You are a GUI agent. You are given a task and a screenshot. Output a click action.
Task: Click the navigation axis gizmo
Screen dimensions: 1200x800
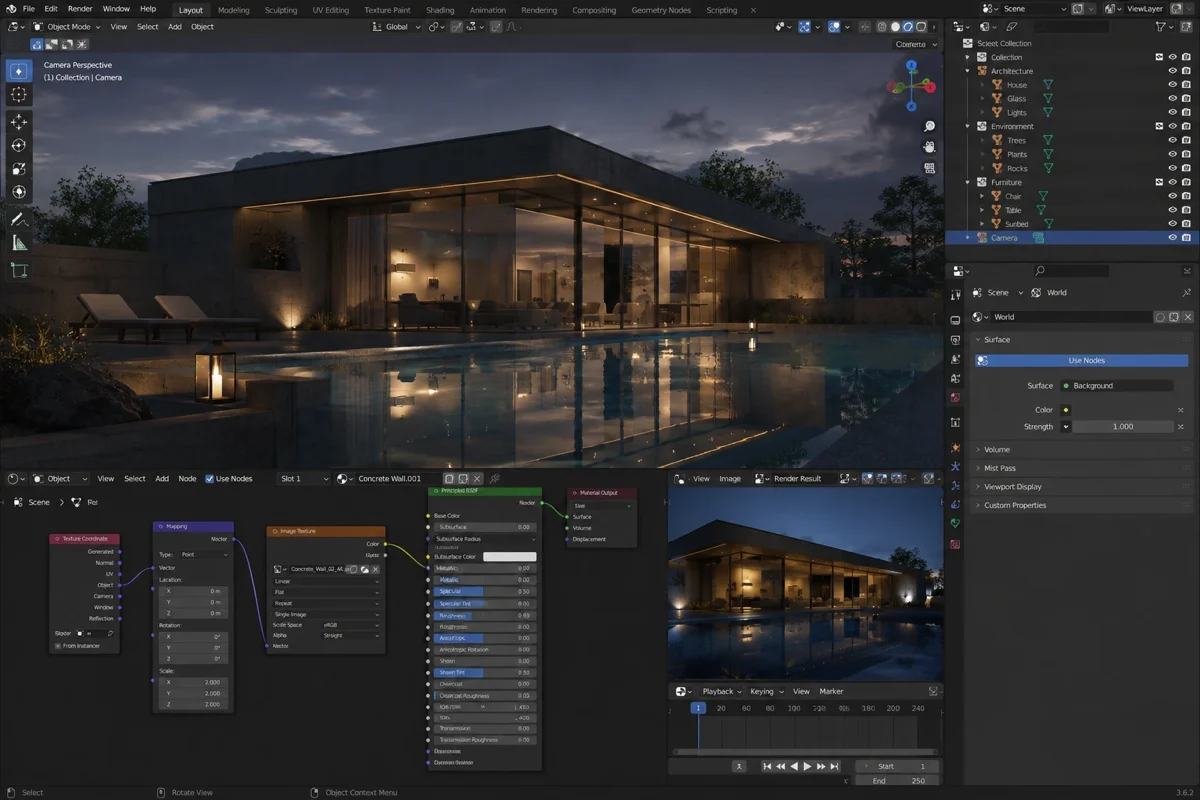point(911,85)
